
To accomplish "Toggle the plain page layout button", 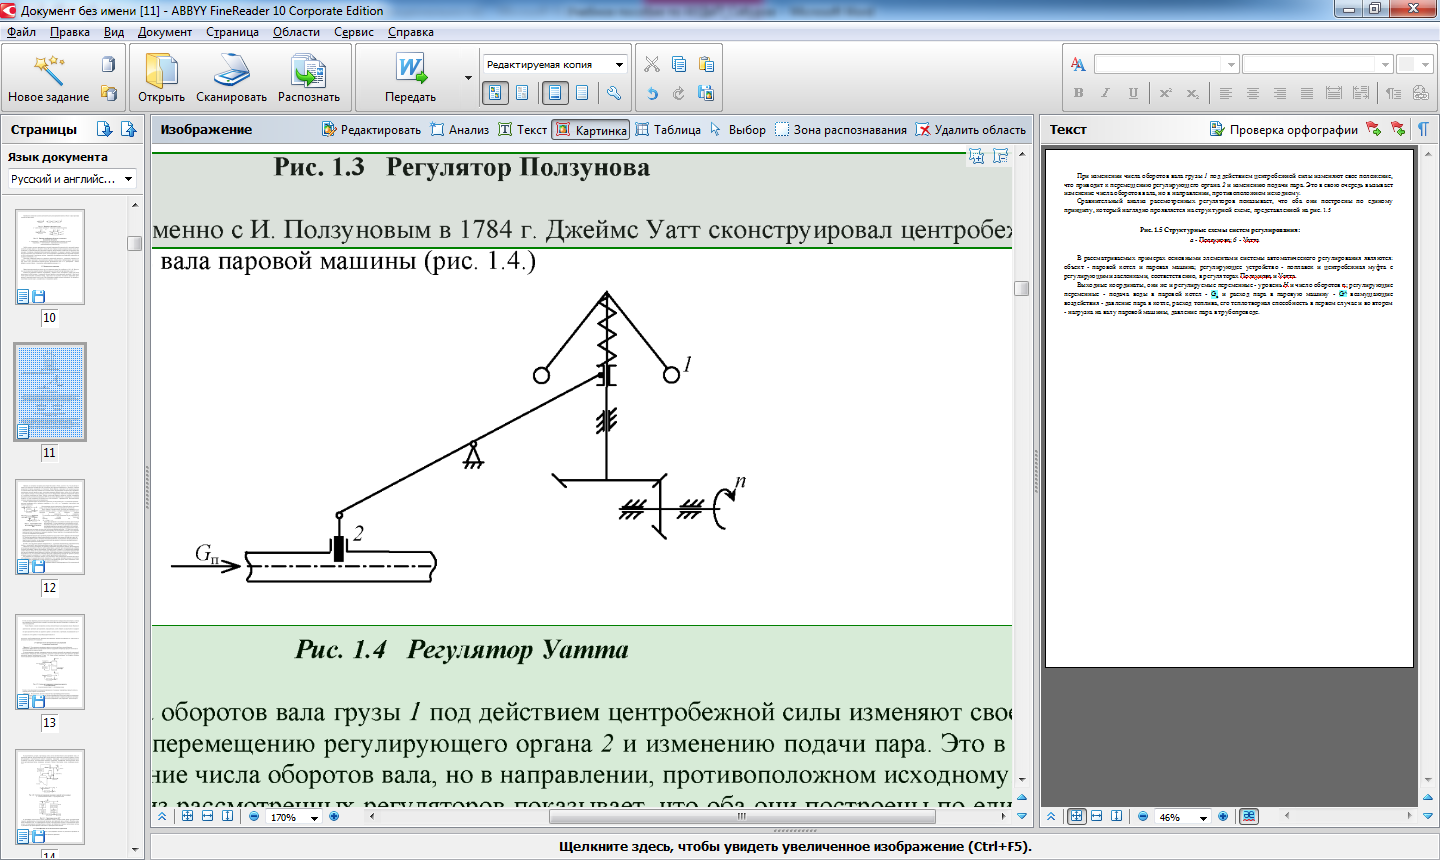I will [582, 93].
